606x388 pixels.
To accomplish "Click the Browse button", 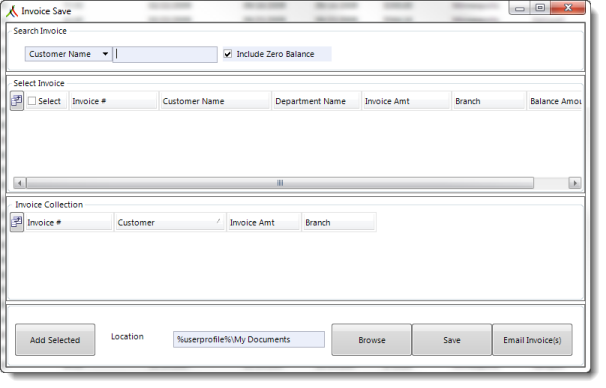I will pos(372,340).
